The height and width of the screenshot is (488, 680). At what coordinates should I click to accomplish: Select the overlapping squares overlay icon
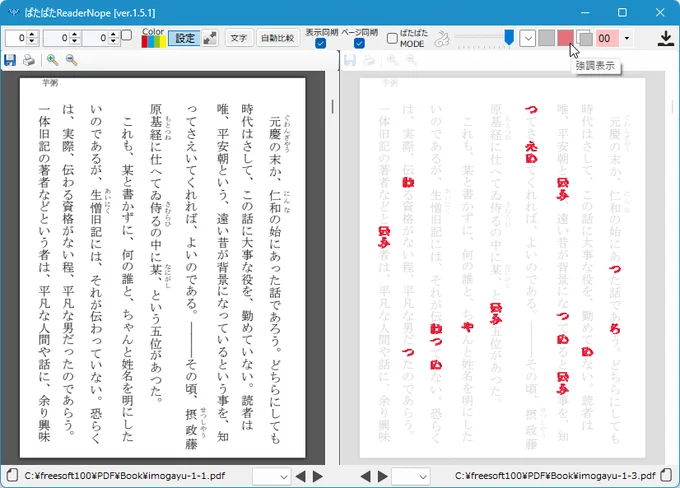pos(585,39)
